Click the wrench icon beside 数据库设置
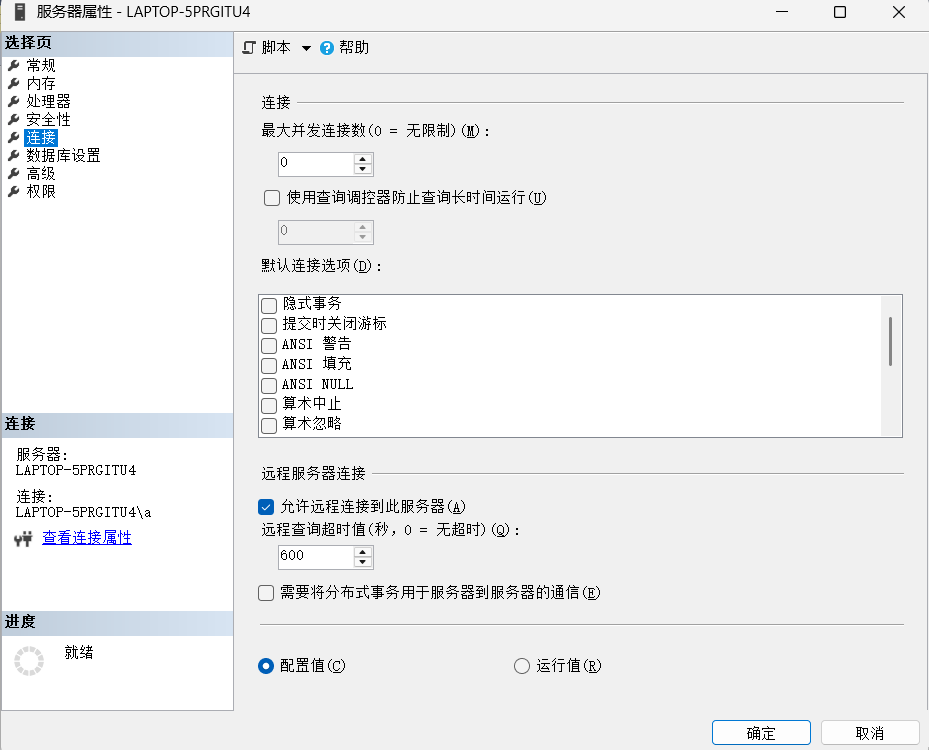This screenshot has width=929, height=750. (14, 156)
